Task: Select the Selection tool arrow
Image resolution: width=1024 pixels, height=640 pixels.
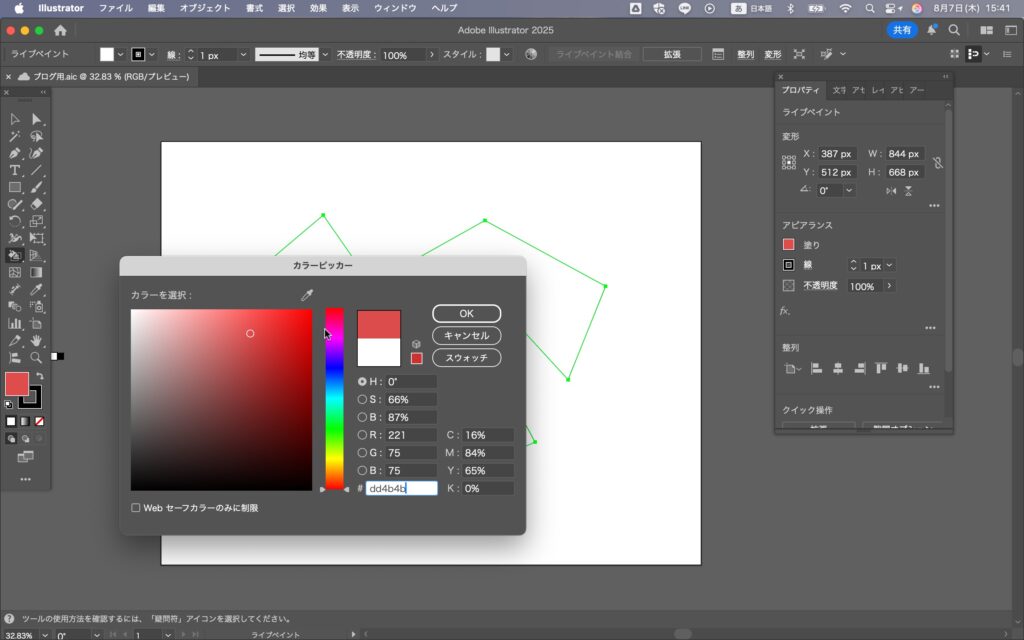Action: 14,120
